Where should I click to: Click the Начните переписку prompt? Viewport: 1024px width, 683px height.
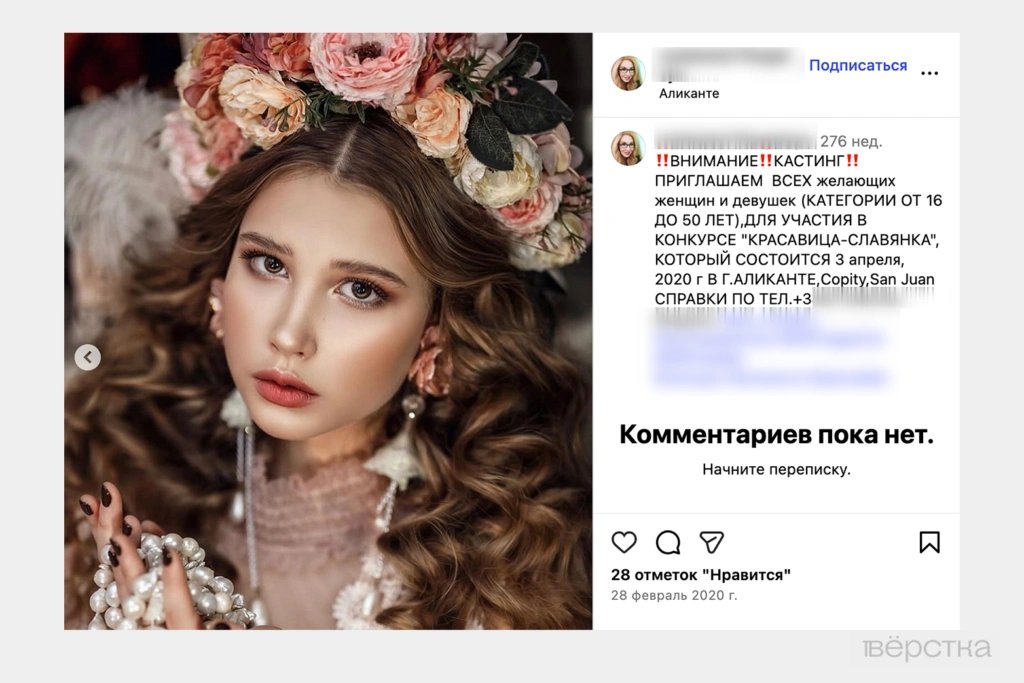[776, 468]
